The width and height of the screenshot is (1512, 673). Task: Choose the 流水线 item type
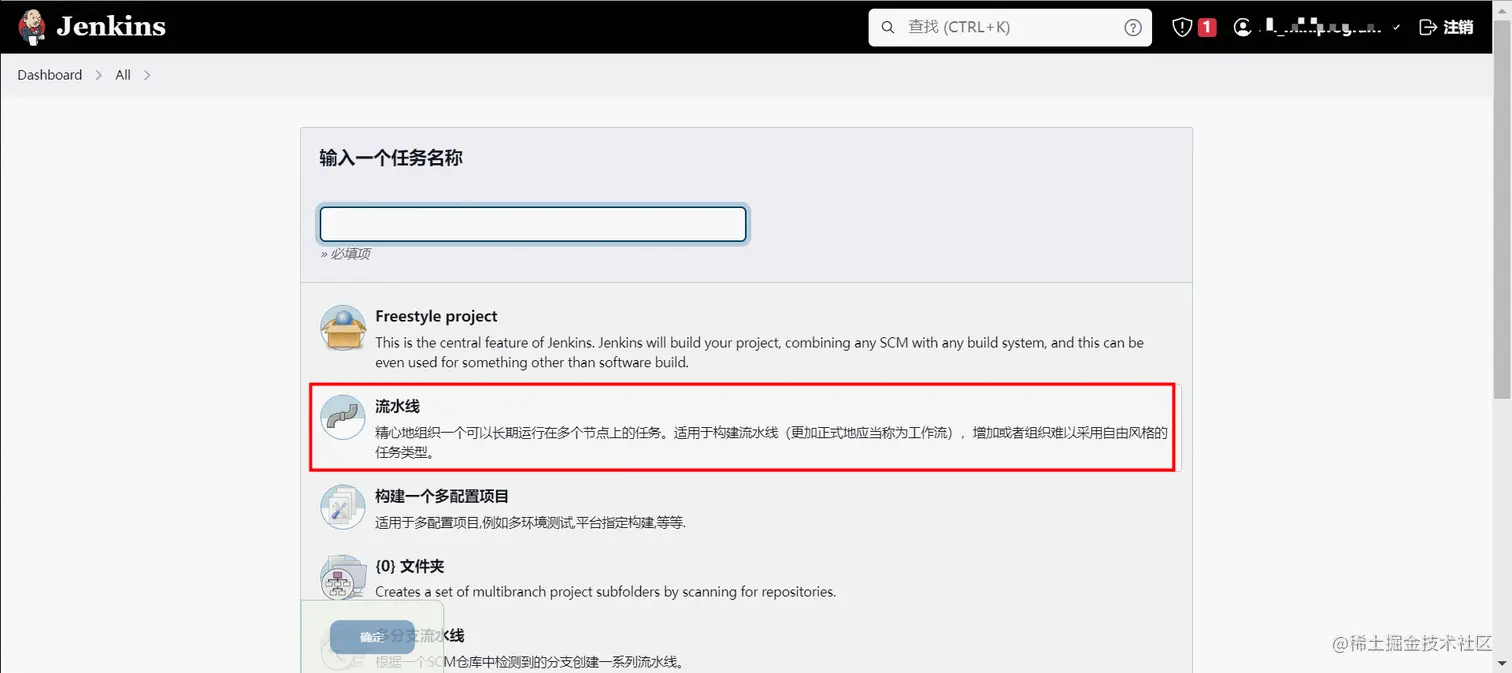(x=746, y=428)
